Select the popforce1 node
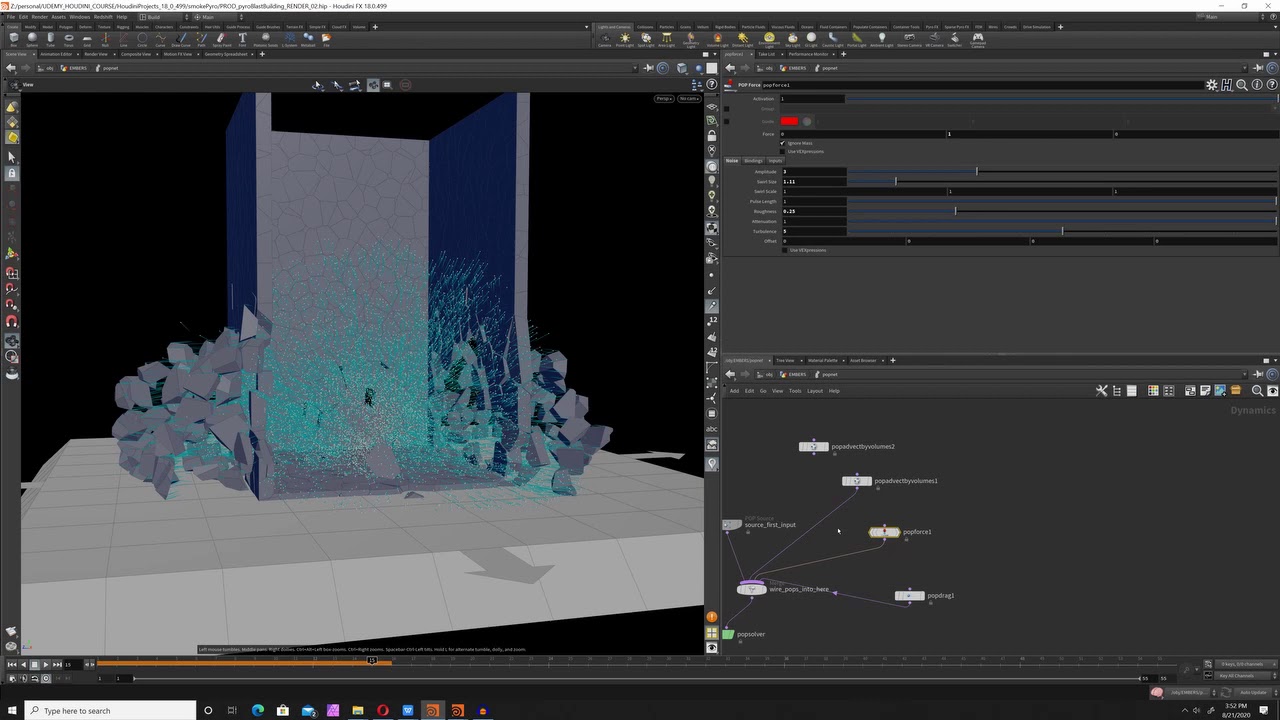This screenshot has height=720, width=1280. [x=884, y=532]
